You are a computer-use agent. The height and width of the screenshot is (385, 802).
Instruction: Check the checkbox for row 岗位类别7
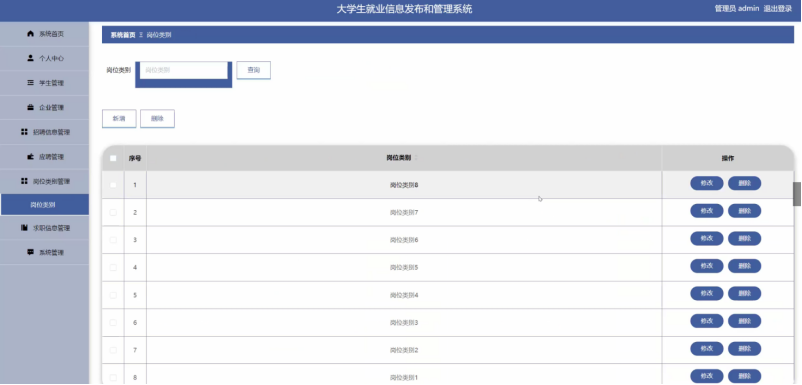[113, 212]
